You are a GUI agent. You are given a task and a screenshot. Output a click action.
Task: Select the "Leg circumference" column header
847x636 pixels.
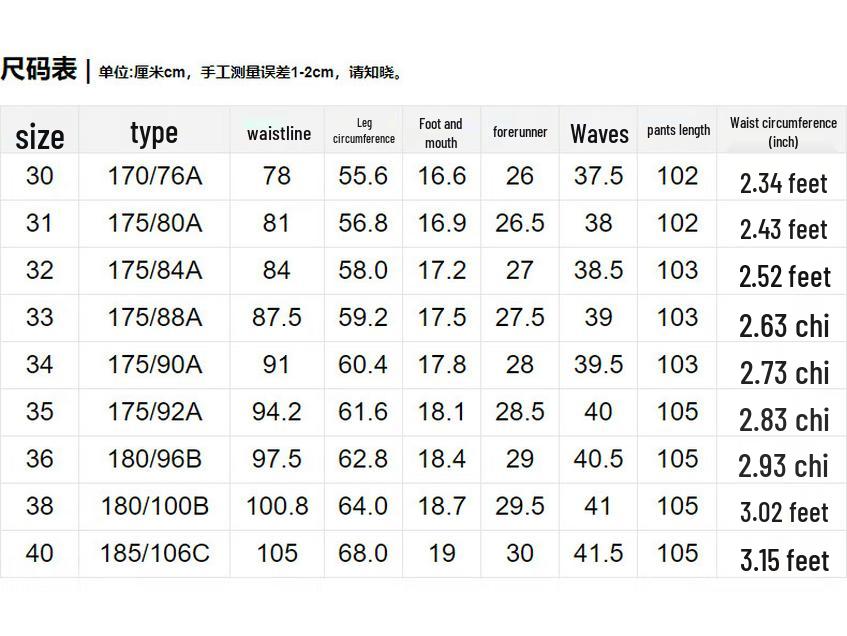click(364, 131)
